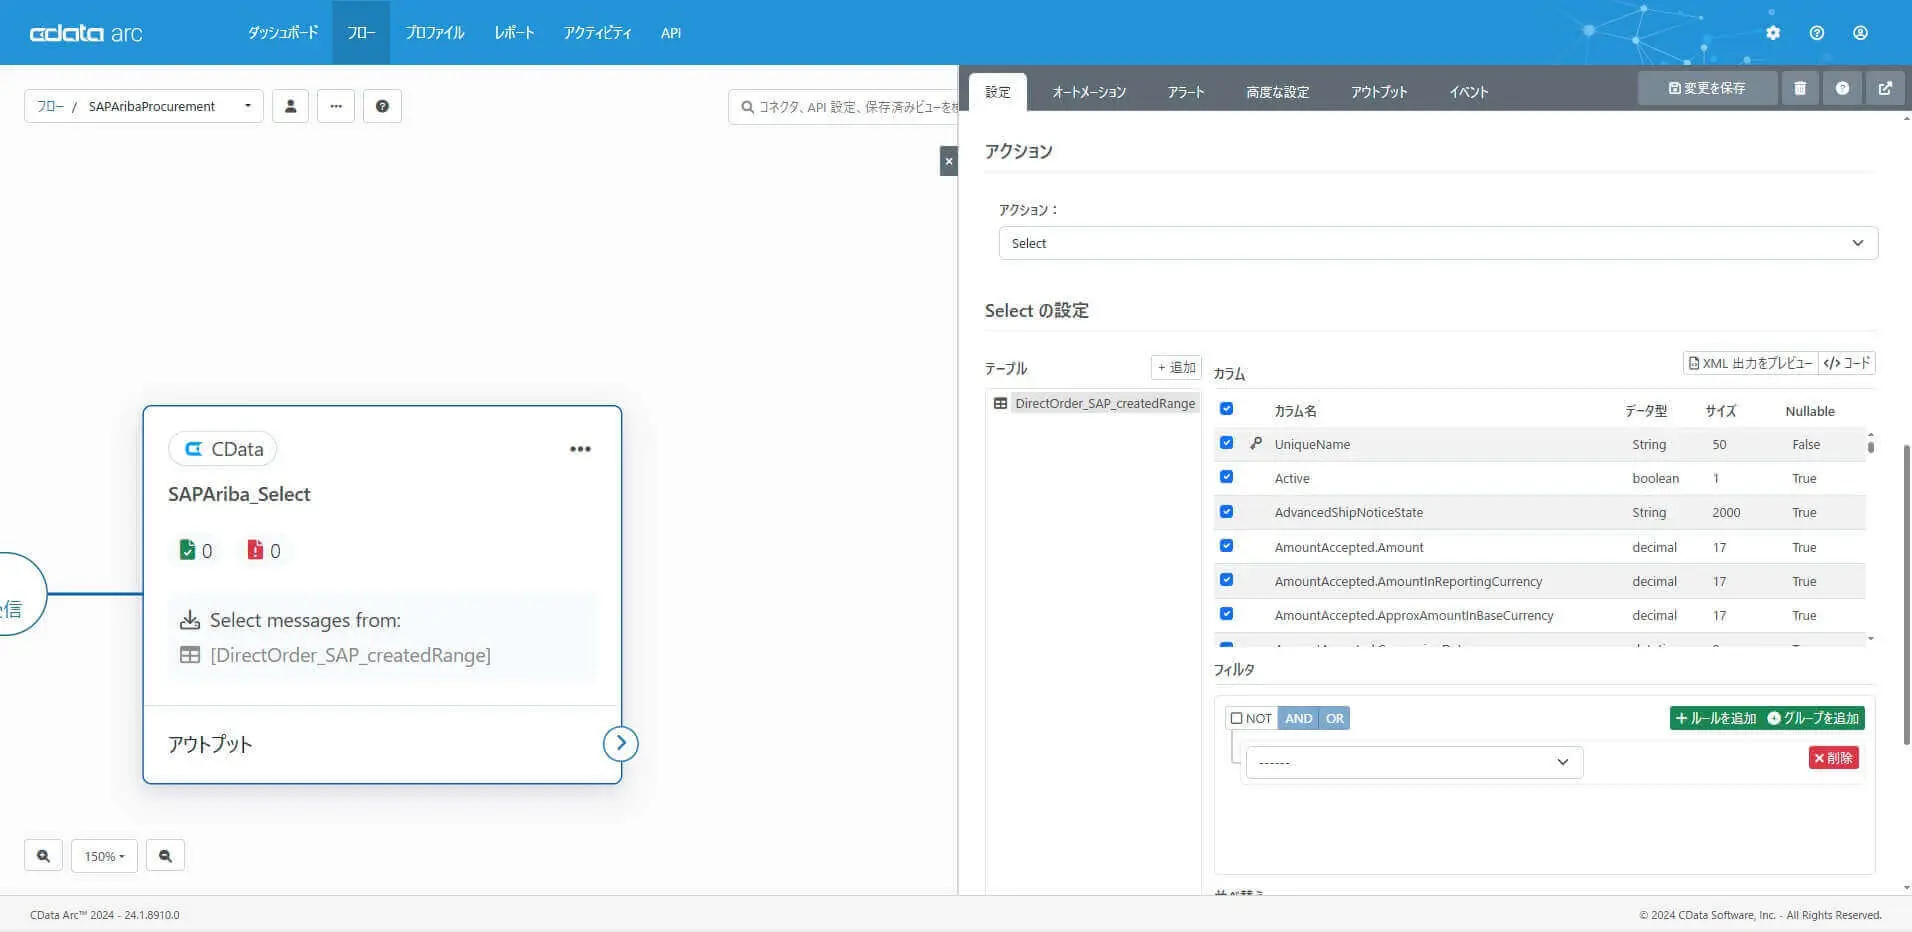
Task: Open connector help icon in panel header
Action: 1842,88
